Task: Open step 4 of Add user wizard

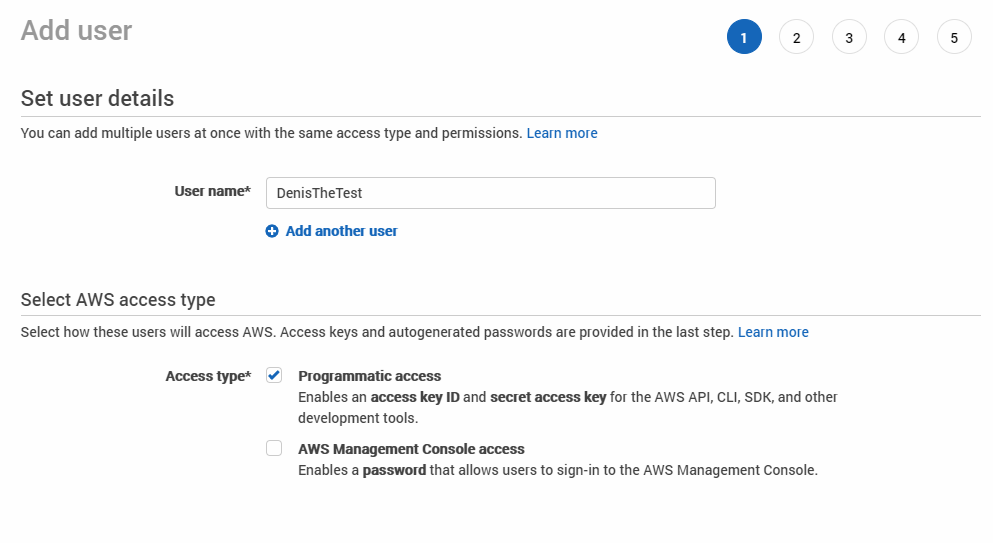Action: tap(901, 38)
